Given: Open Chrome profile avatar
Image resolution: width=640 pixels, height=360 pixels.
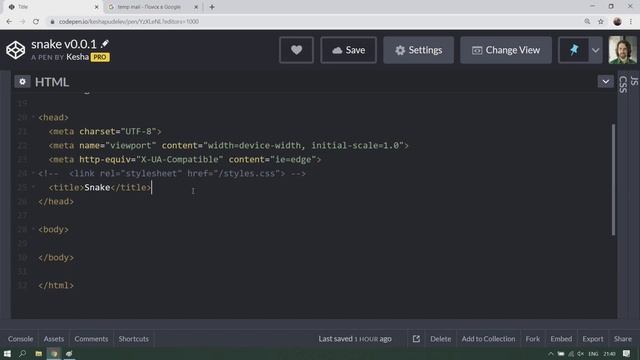Looking at the screenshot, I should tap(617, 22).
